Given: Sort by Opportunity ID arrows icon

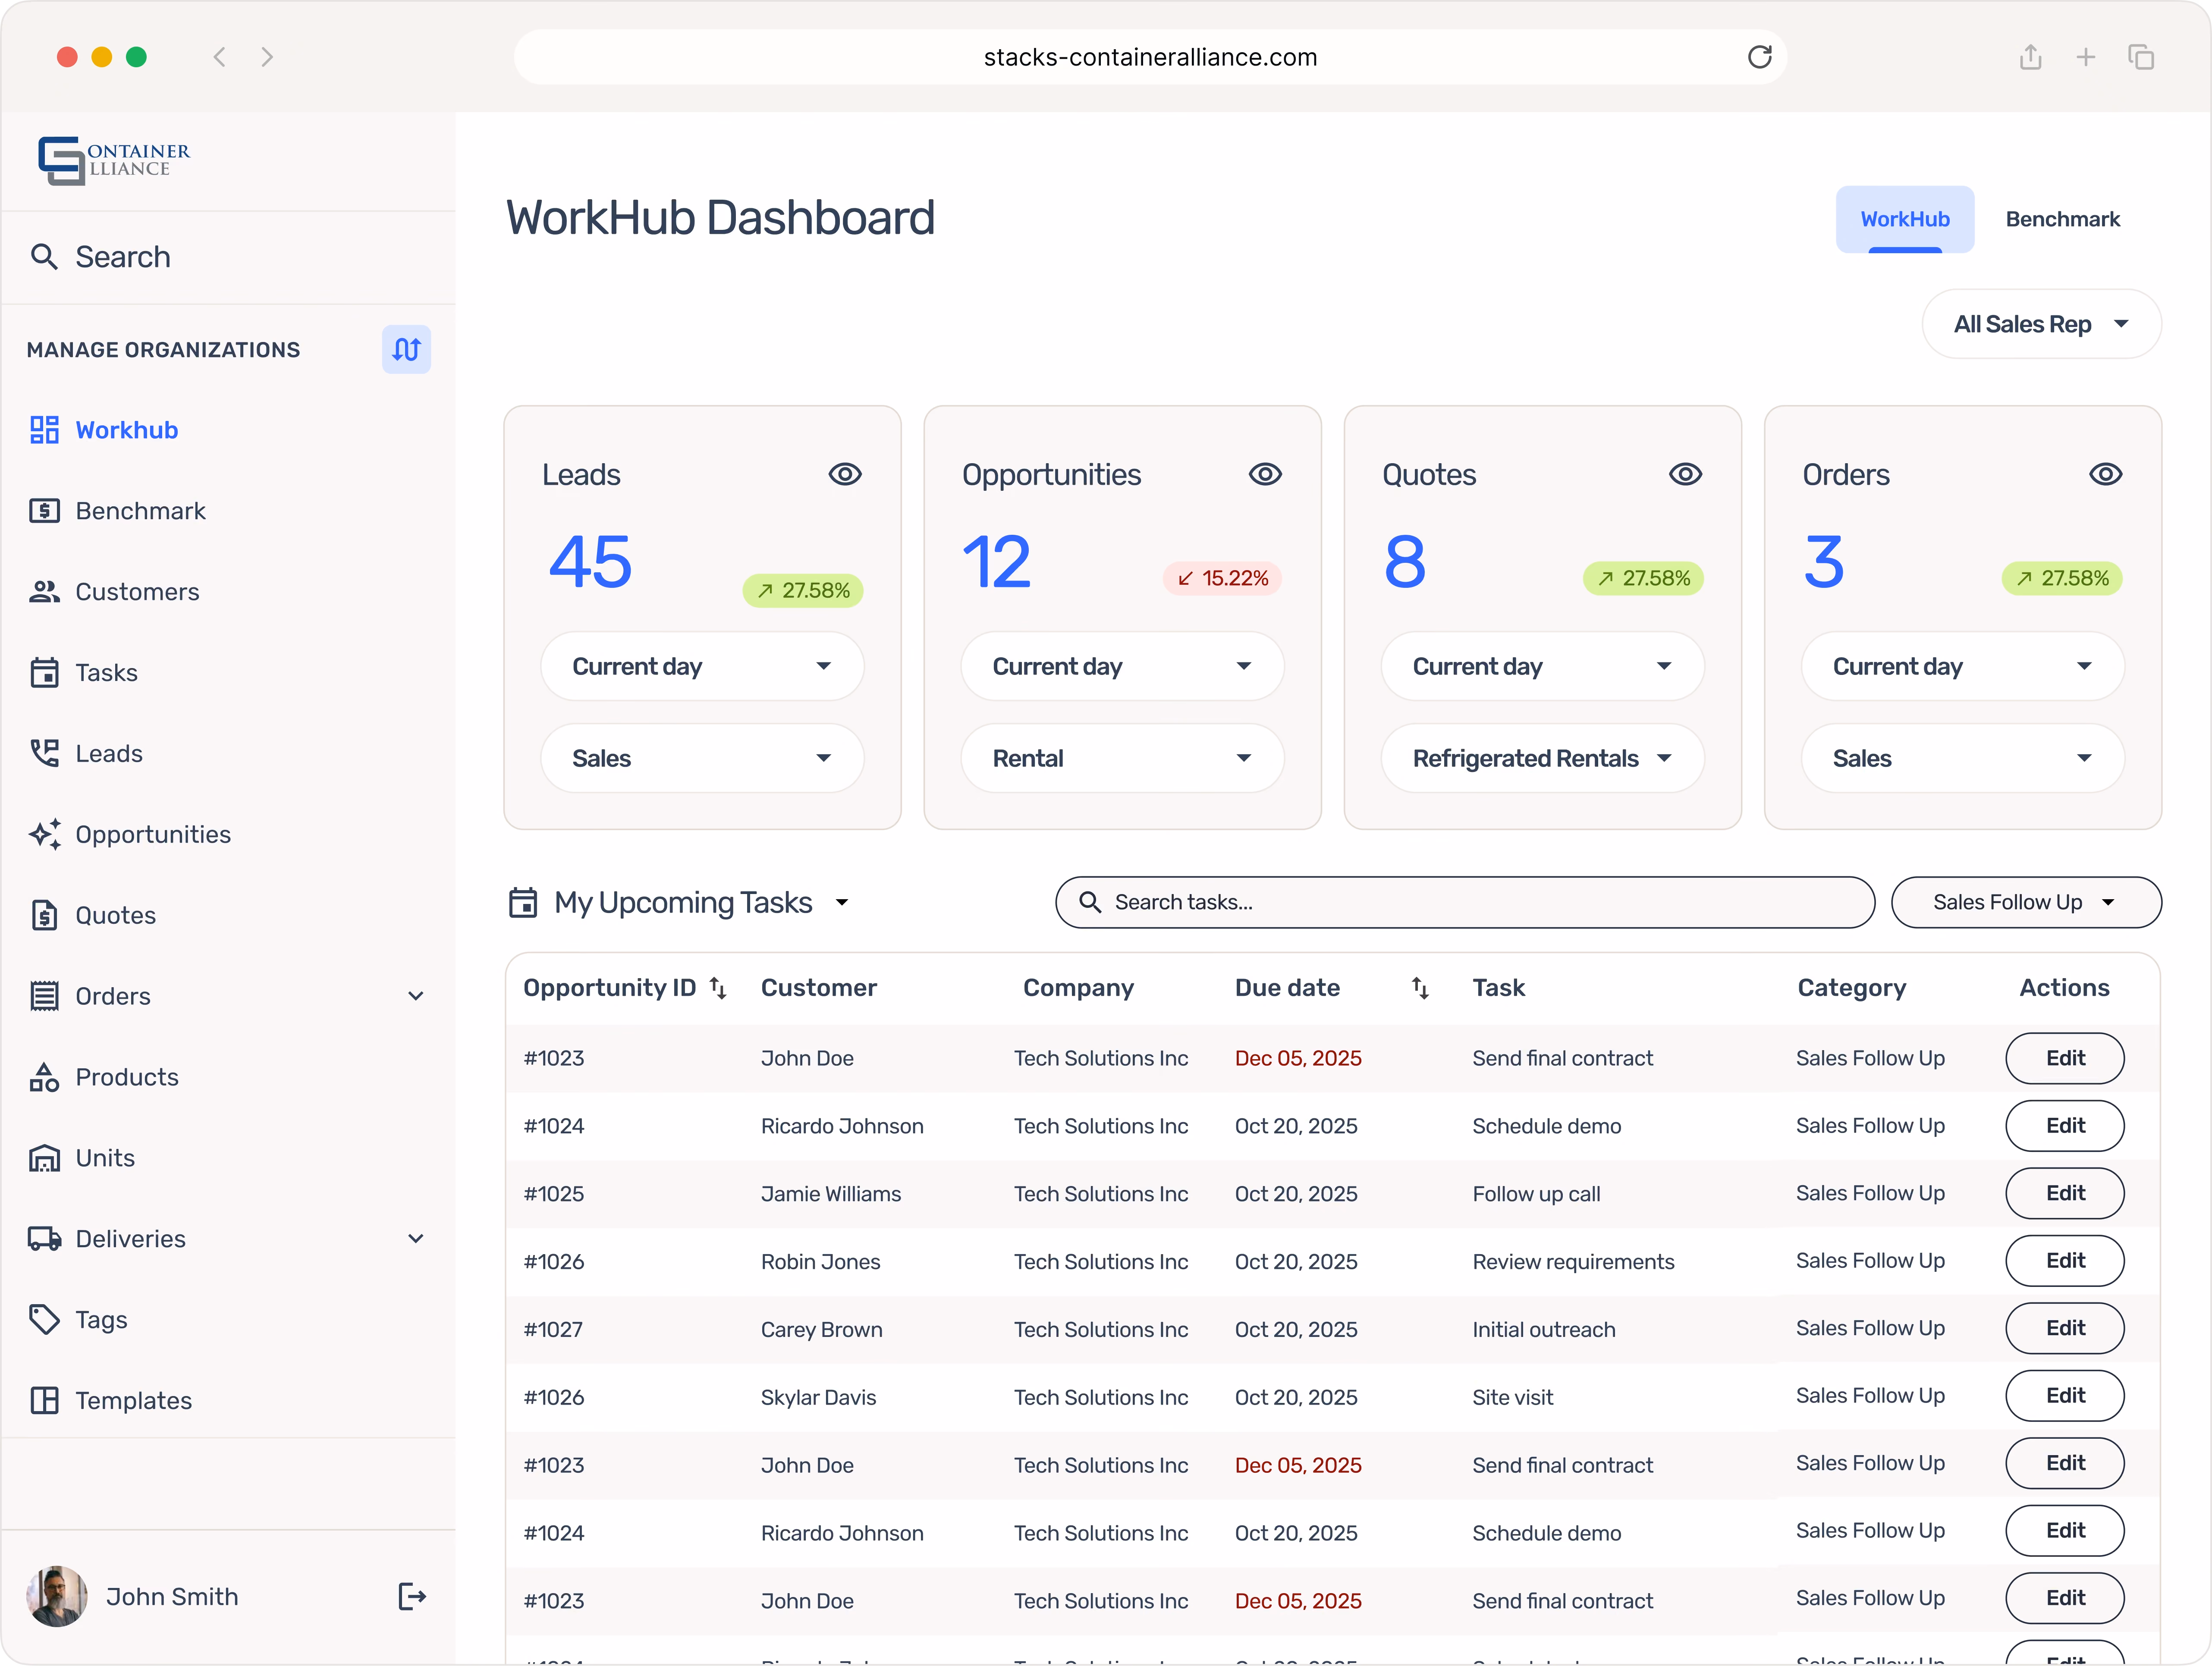Looking at the screenshot, I should coord(718,988).
